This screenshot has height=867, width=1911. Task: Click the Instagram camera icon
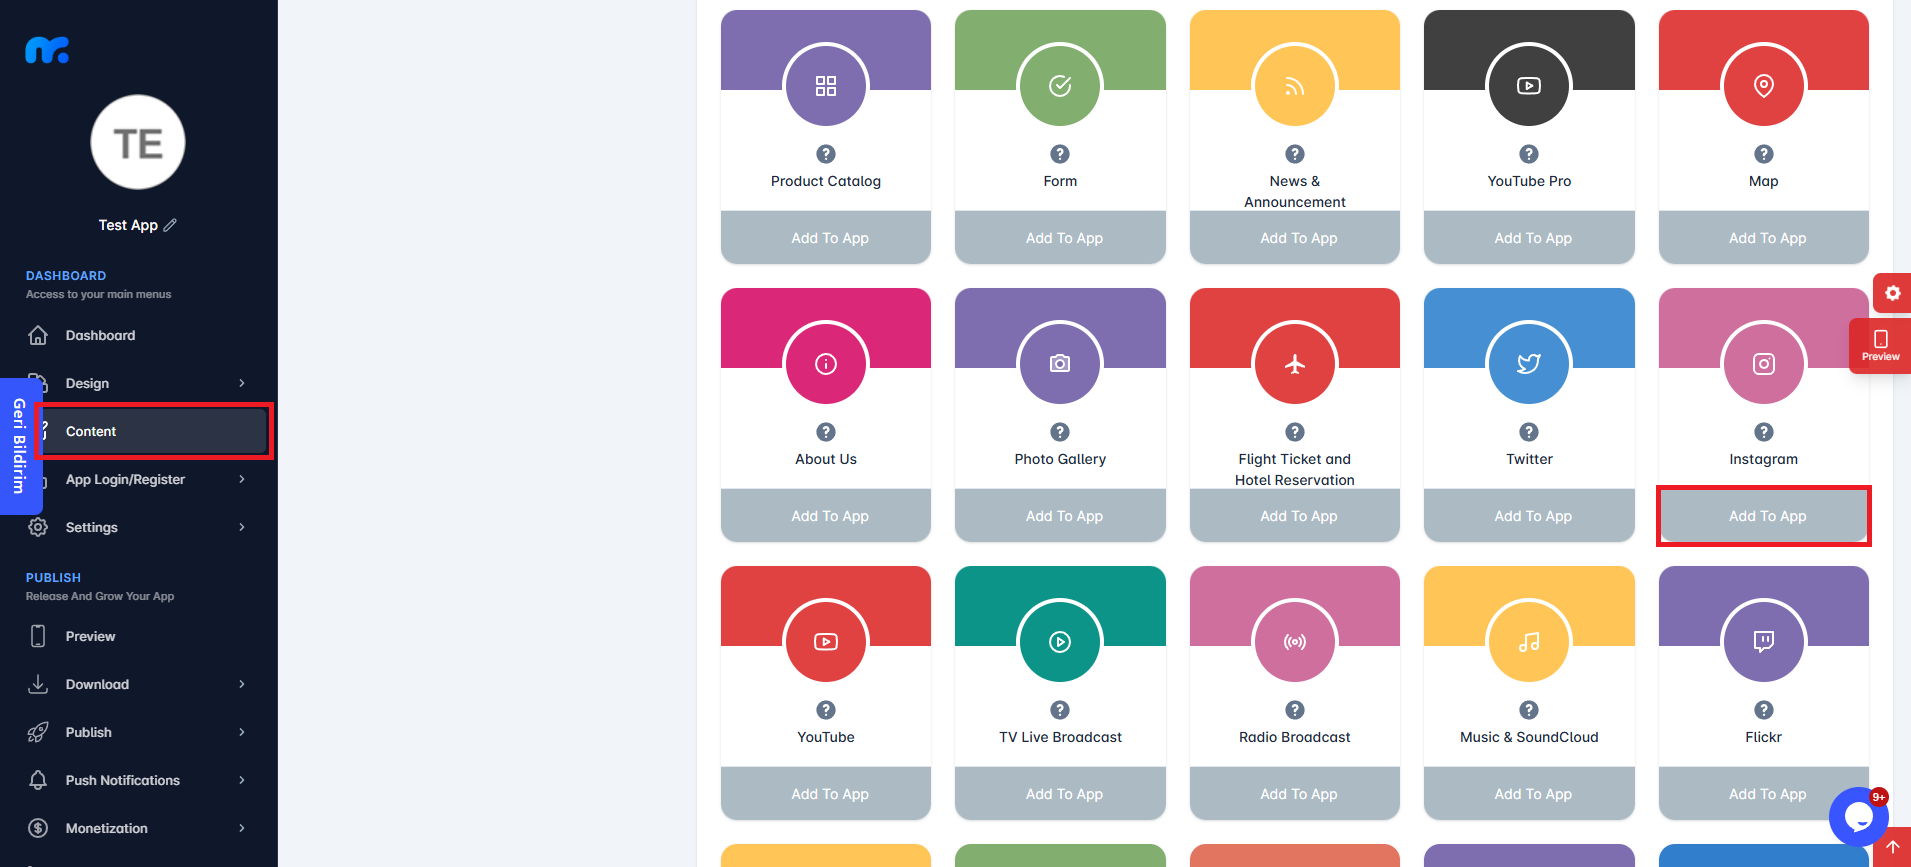click(1763, 364)
